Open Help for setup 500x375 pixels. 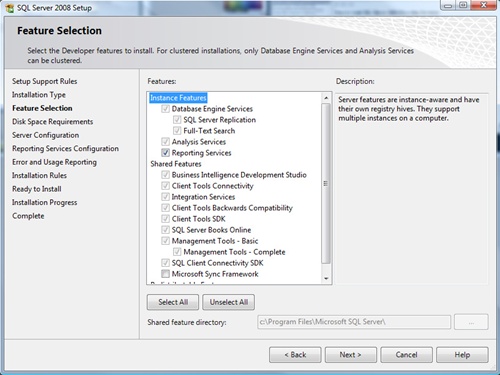point(462,355)
